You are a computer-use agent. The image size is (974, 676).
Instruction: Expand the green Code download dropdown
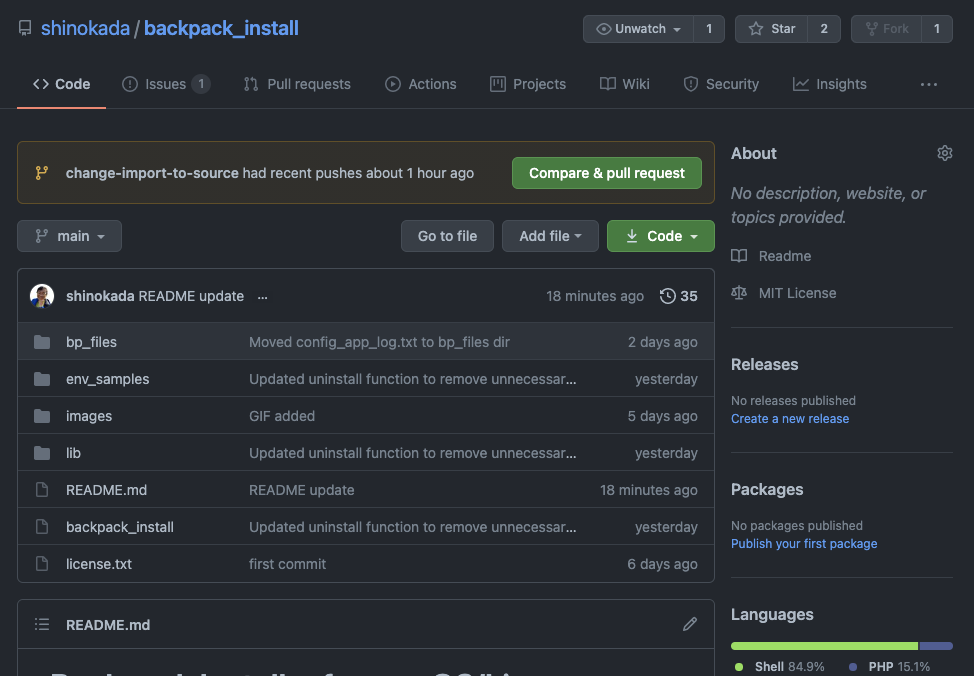pyautogui.click(x=660, y=236)
